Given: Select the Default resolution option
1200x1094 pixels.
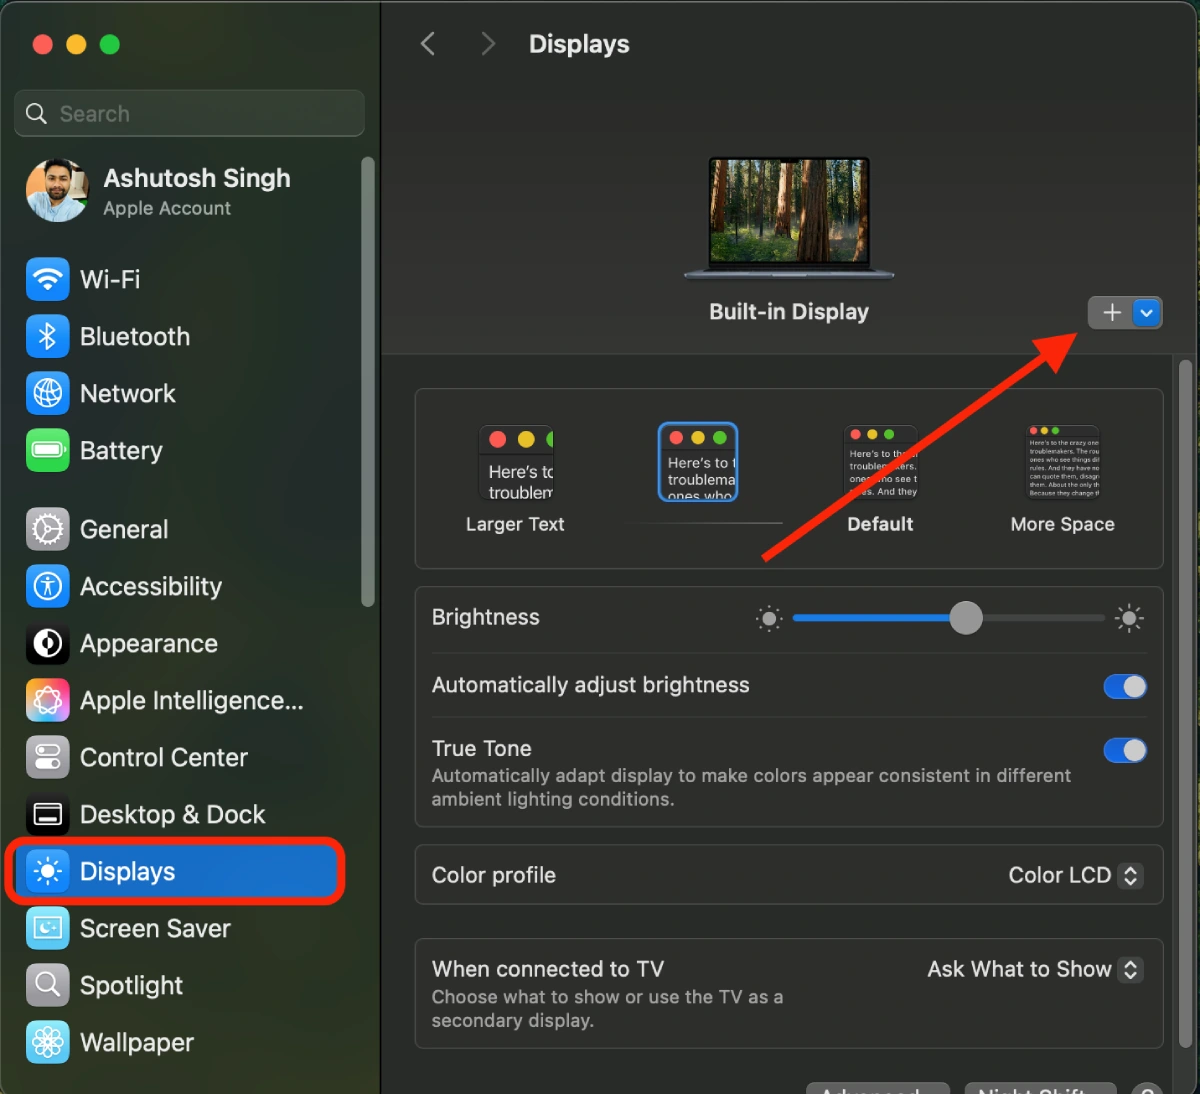Looking at the screenshot, I should click(x=880, y=480).
